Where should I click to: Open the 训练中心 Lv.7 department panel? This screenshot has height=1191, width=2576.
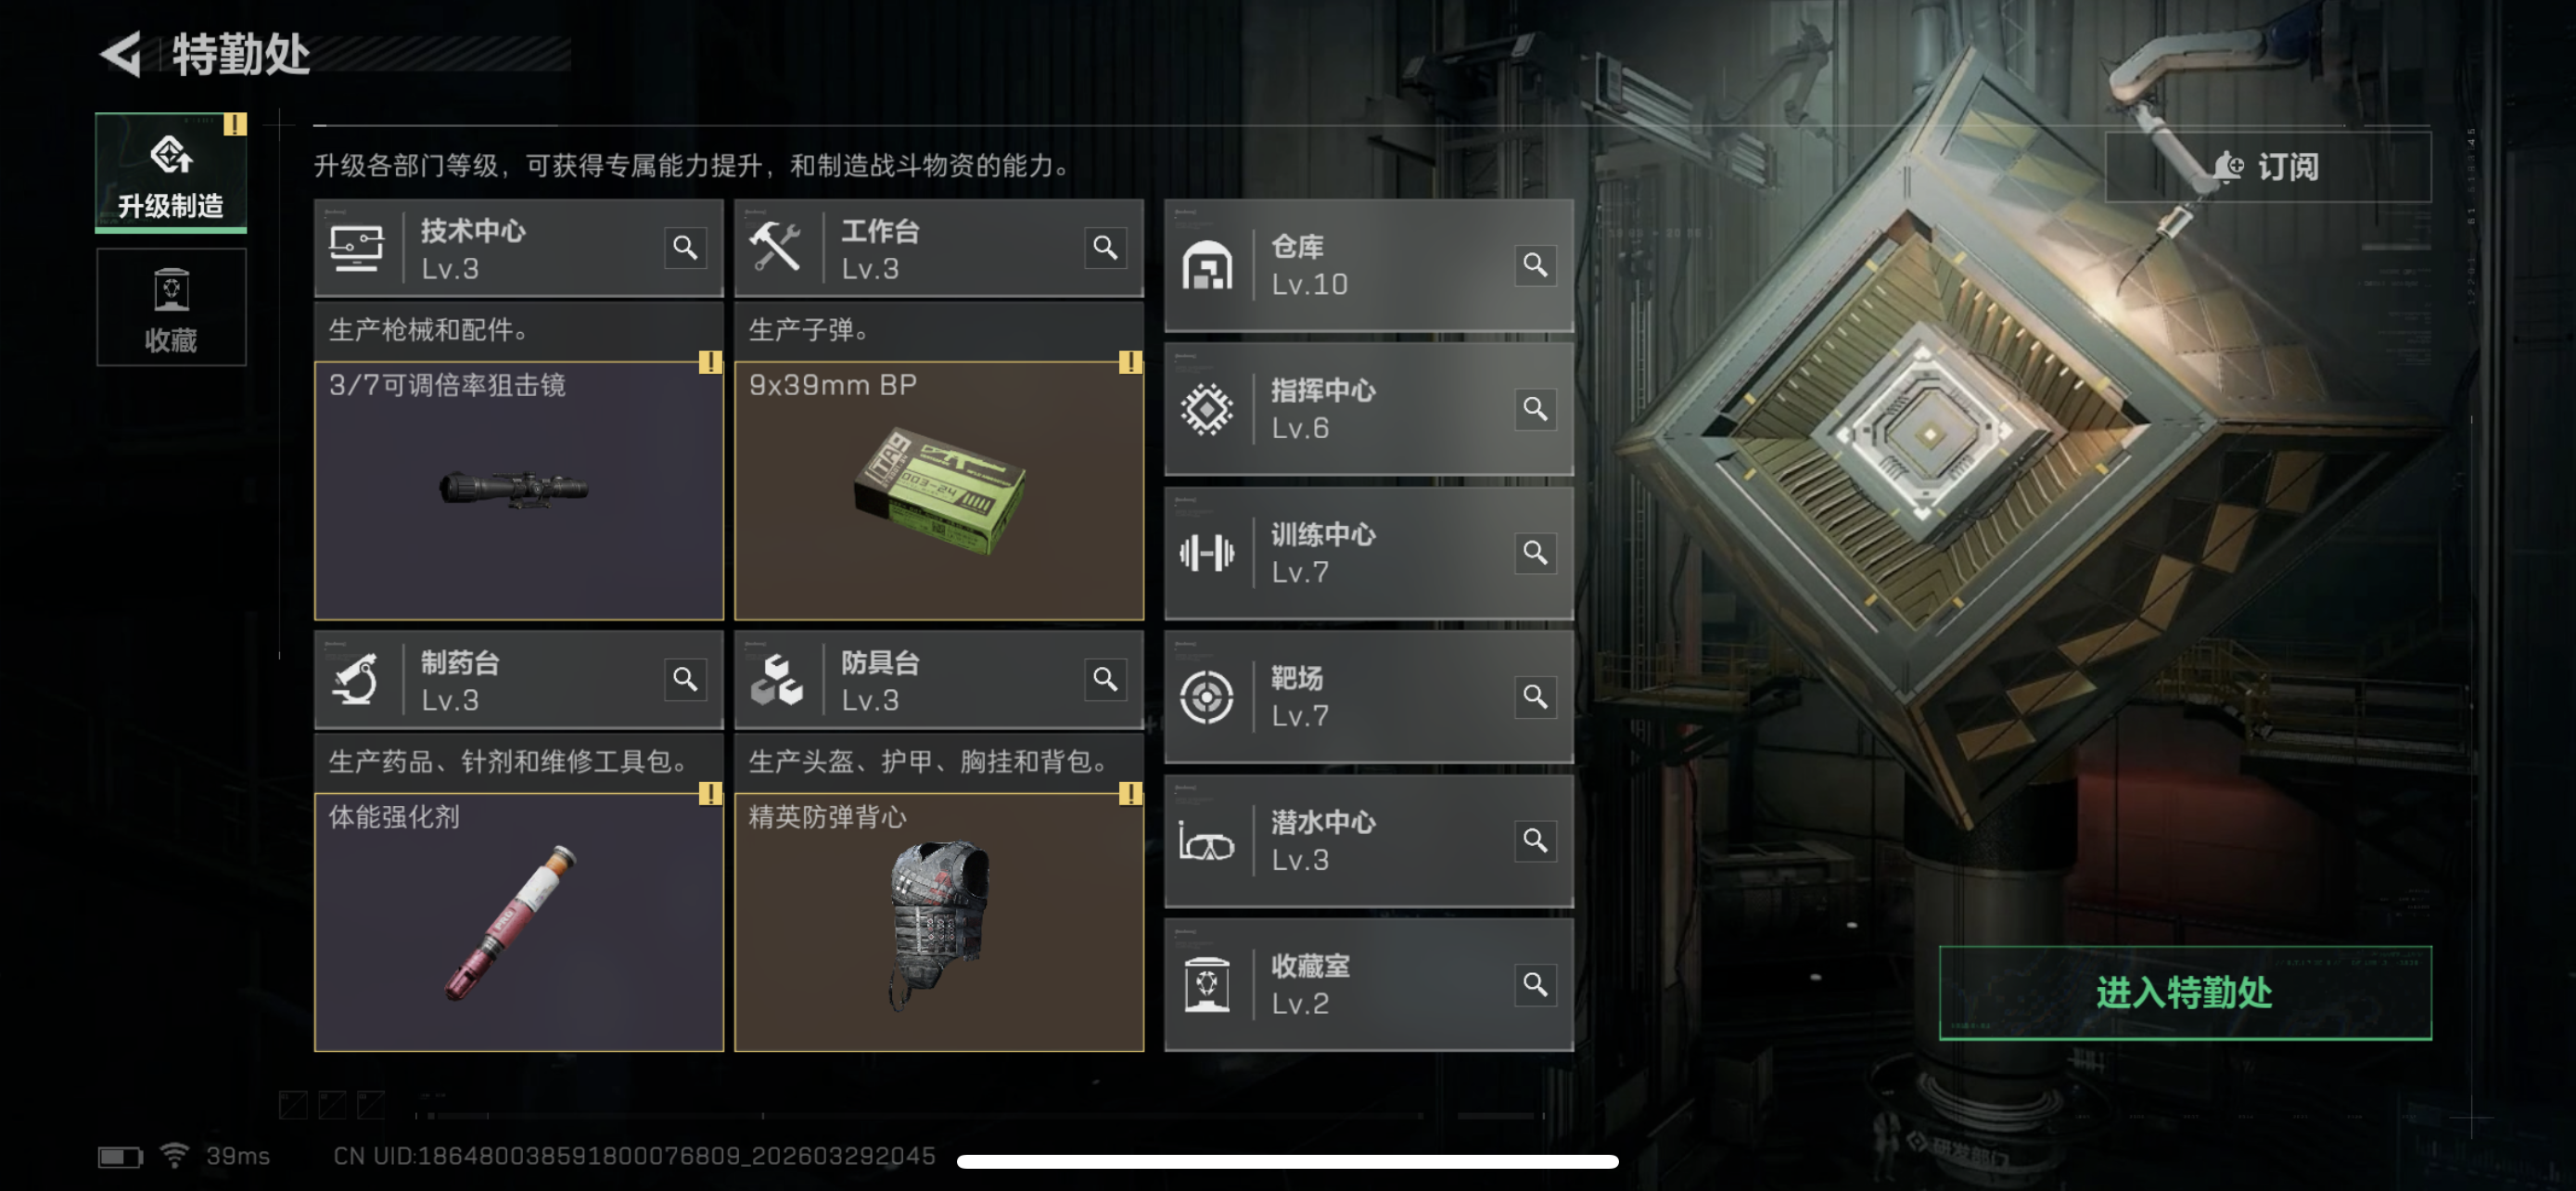pos(1369,553)
